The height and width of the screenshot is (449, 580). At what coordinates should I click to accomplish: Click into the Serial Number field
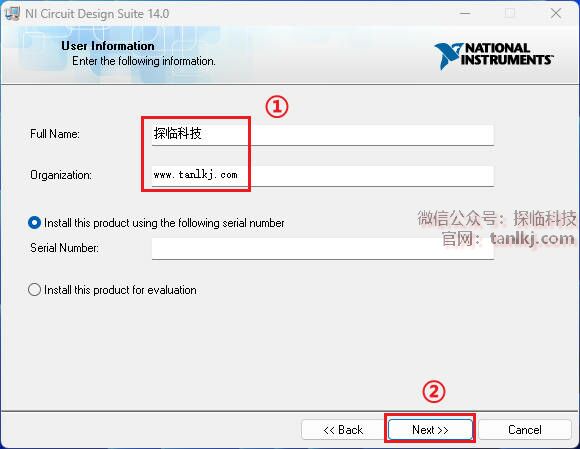(323, 249)
